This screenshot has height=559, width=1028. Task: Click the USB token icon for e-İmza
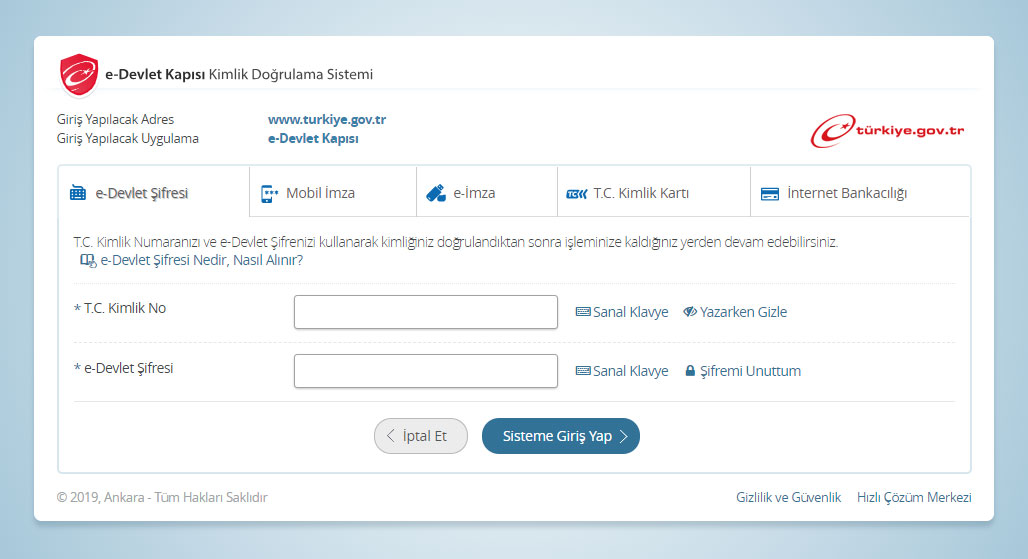(436, 193)
